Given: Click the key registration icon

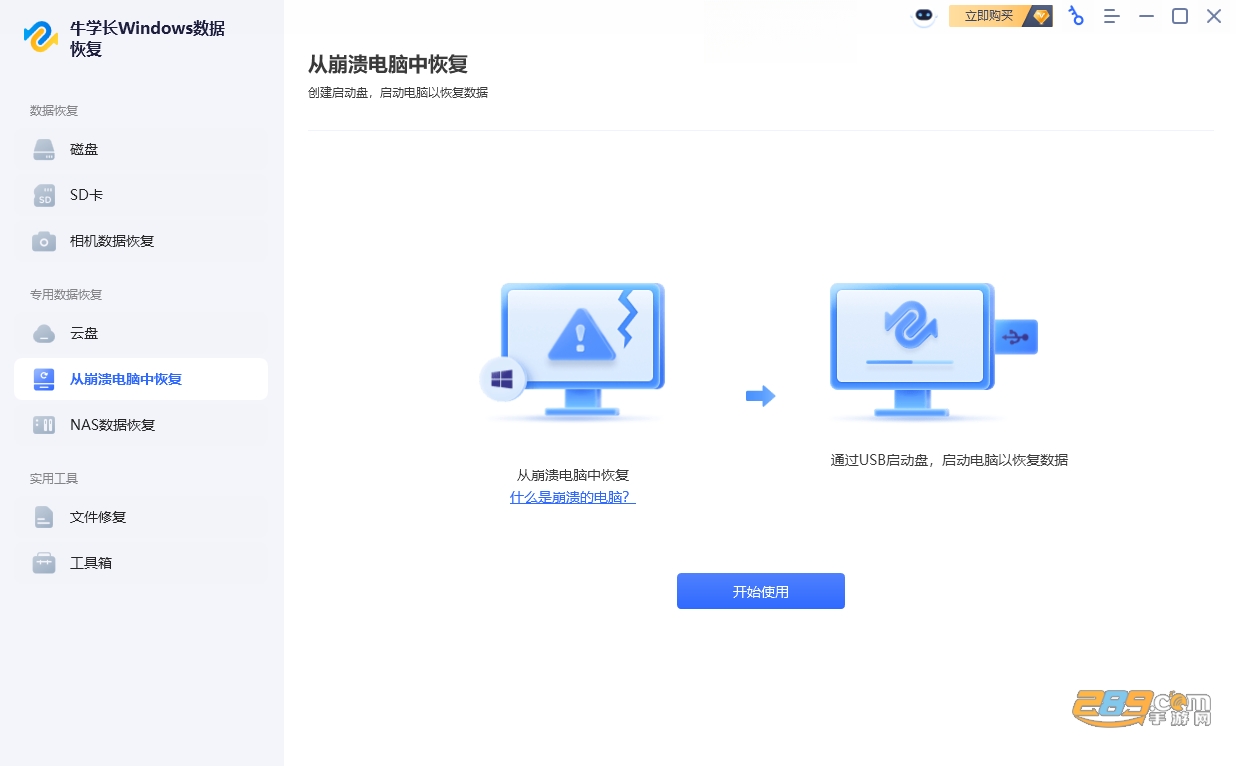Looking at the screenshot, I should pos(1076,16).
